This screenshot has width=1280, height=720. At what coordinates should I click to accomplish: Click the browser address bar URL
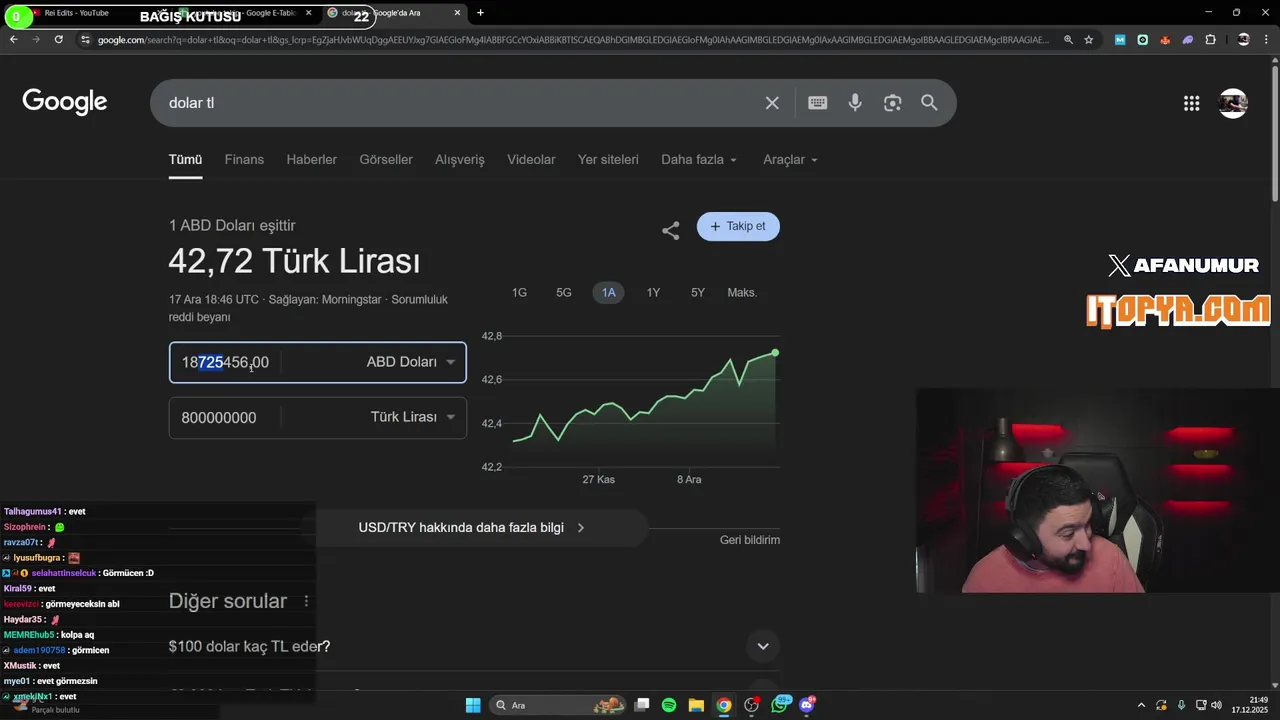click(573, 39)
